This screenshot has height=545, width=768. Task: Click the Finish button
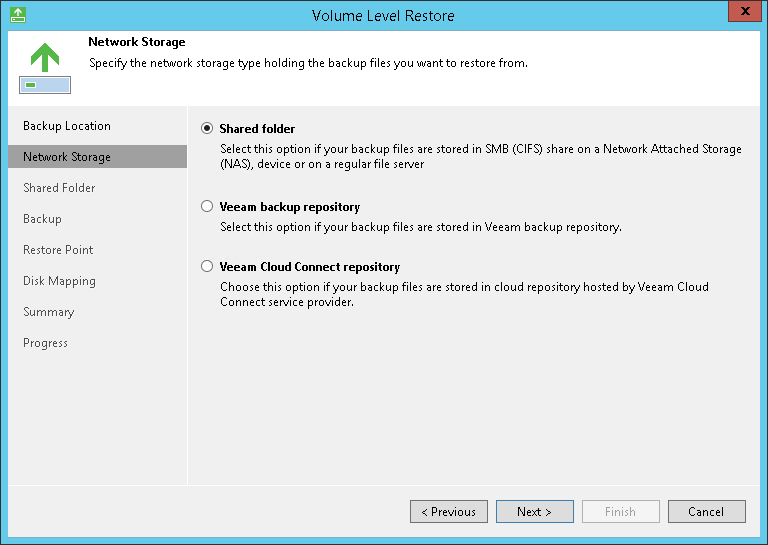point(620,512)
